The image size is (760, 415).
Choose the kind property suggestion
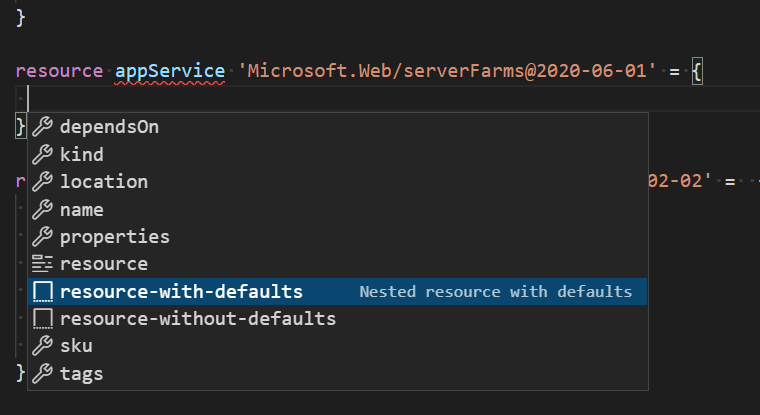82,155
